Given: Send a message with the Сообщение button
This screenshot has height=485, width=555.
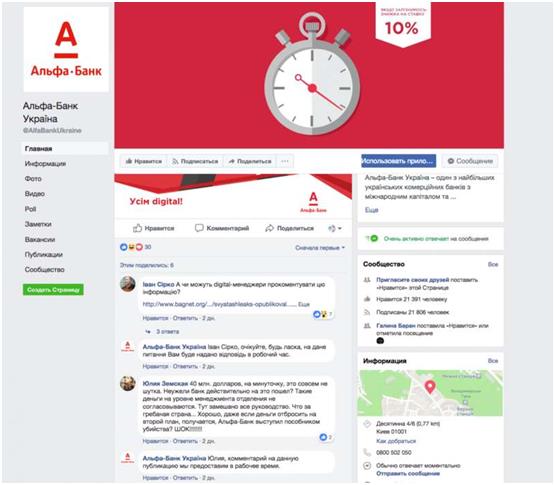Looking at the screenshot, I should [470, 161].
